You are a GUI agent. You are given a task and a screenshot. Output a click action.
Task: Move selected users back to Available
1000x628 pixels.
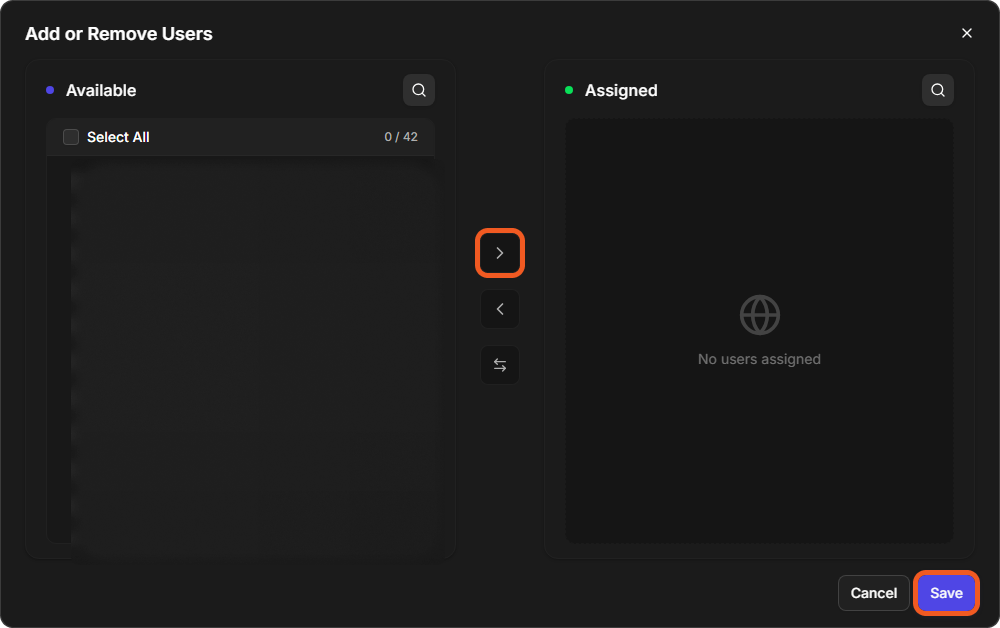(x=500, y=309)
